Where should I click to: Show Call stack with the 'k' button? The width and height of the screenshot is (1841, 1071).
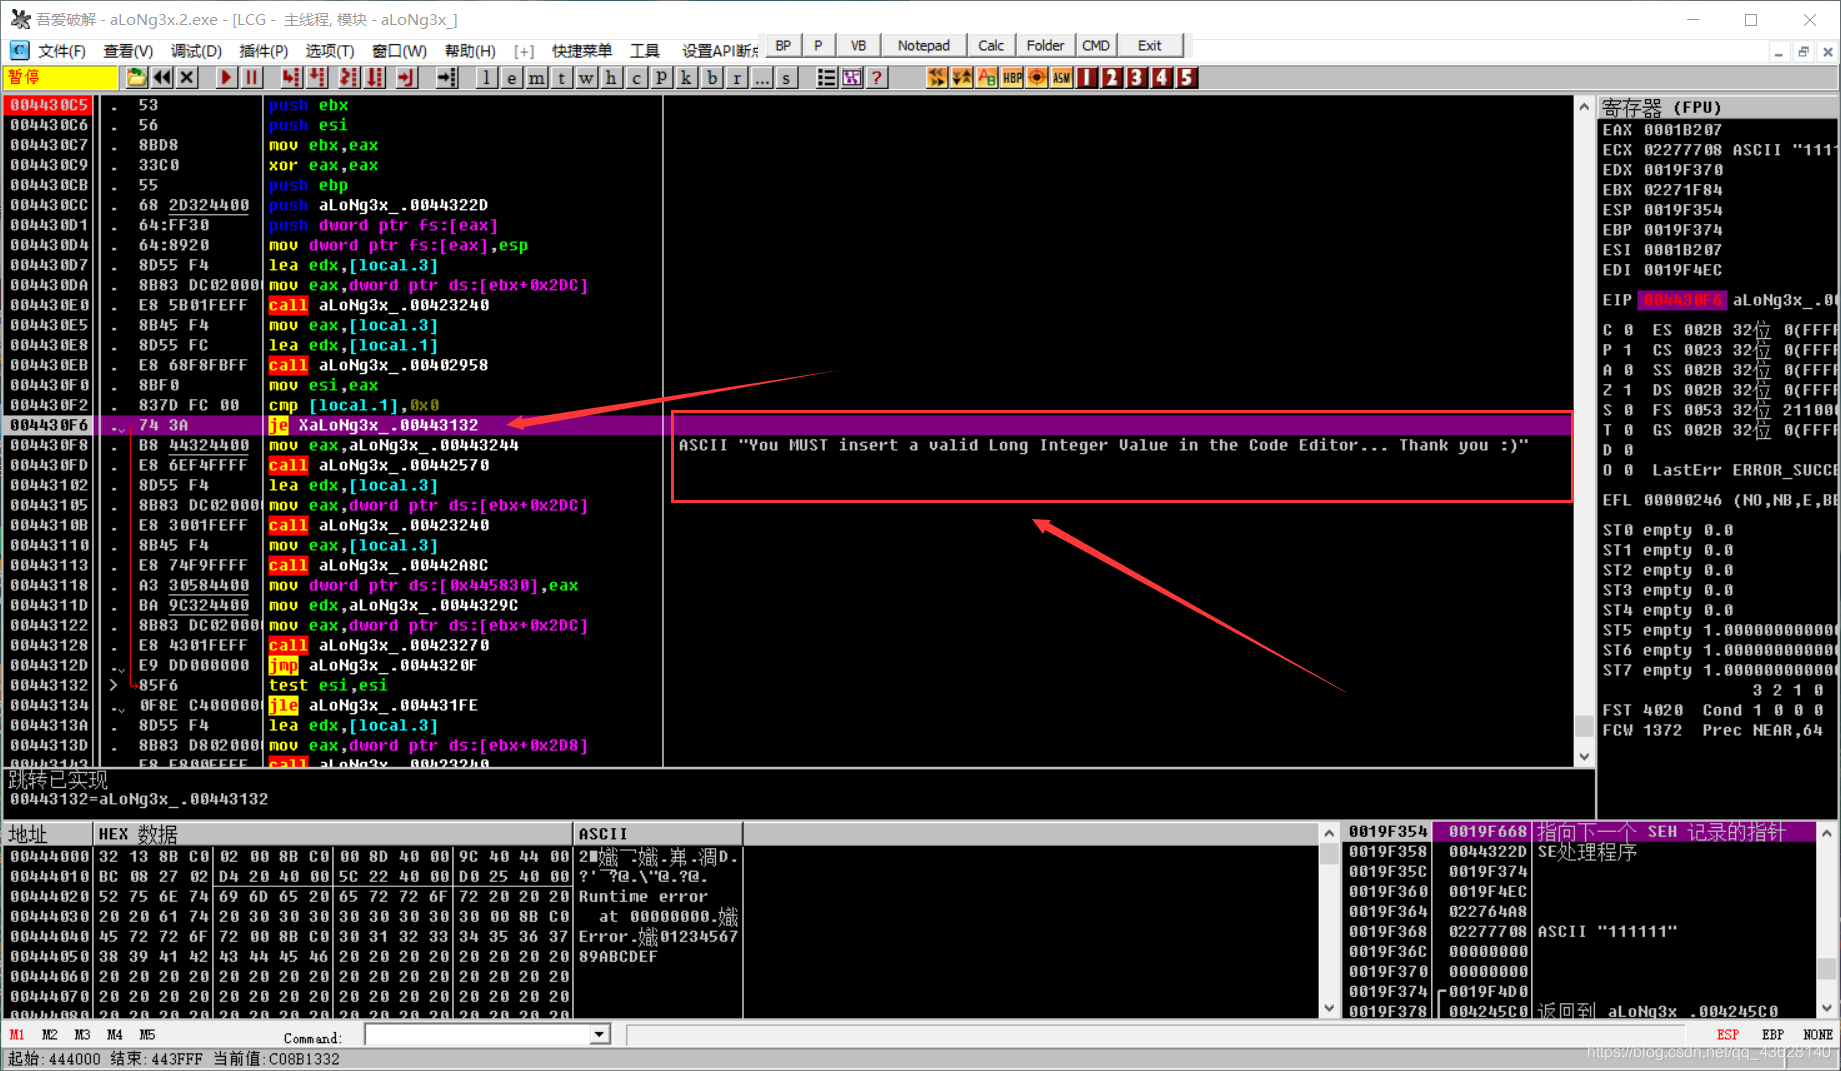686,77
